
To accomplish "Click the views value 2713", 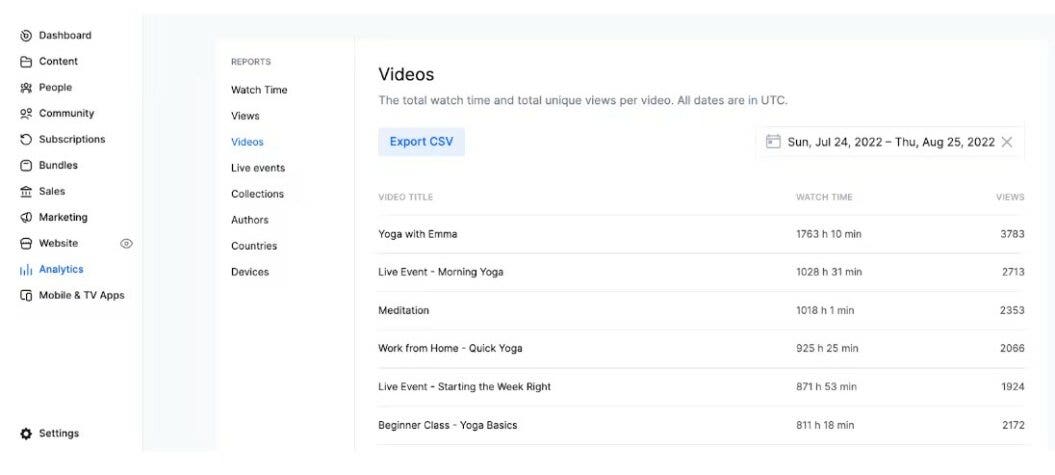I will click(x=1012, y=272).
